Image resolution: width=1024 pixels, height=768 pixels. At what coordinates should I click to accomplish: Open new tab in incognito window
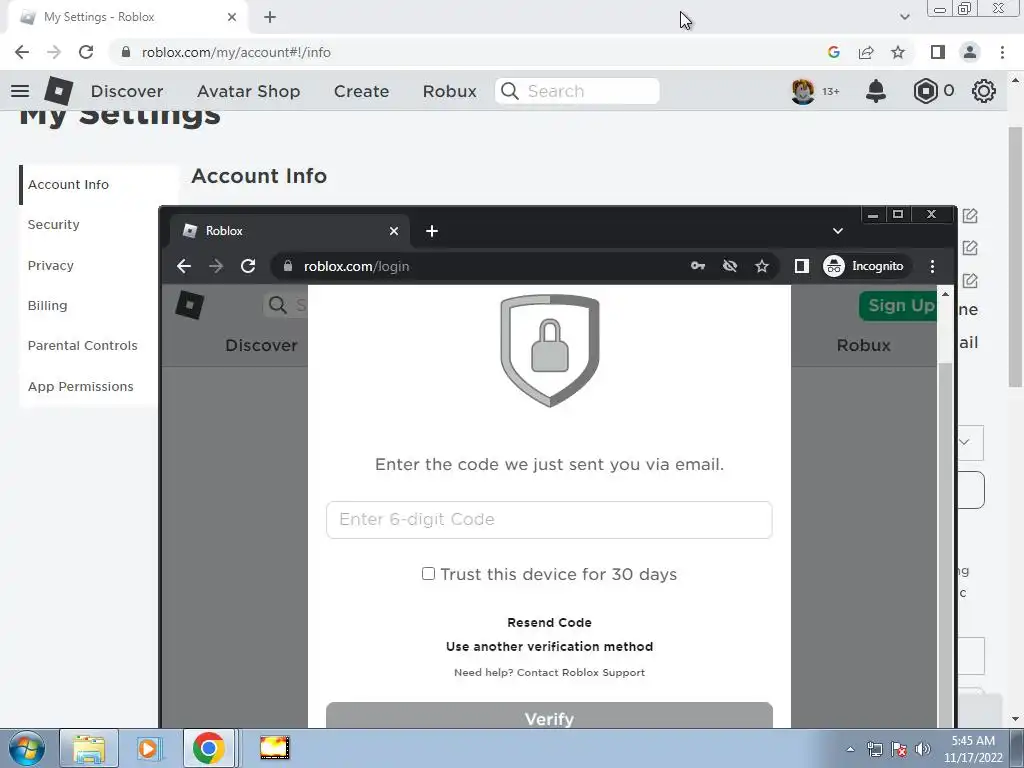coord(432,231)
